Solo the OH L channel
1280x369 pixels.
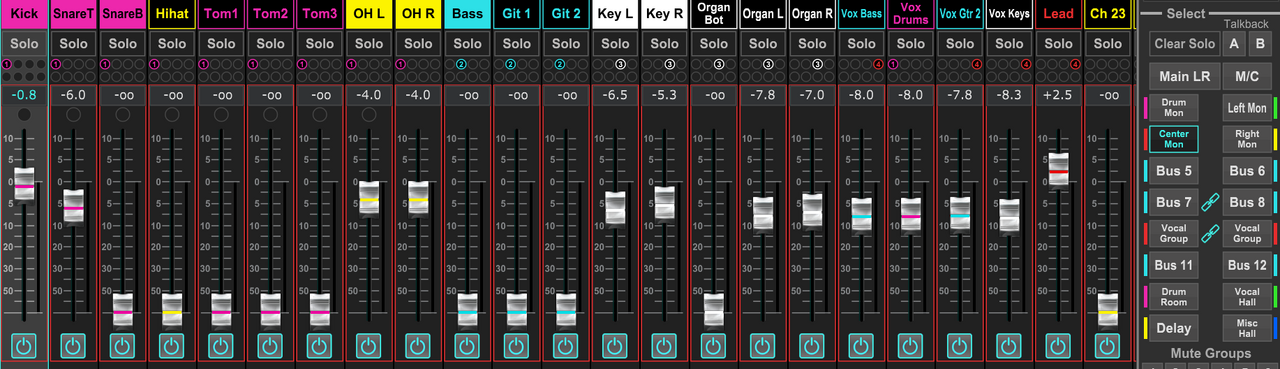[369, 44]
